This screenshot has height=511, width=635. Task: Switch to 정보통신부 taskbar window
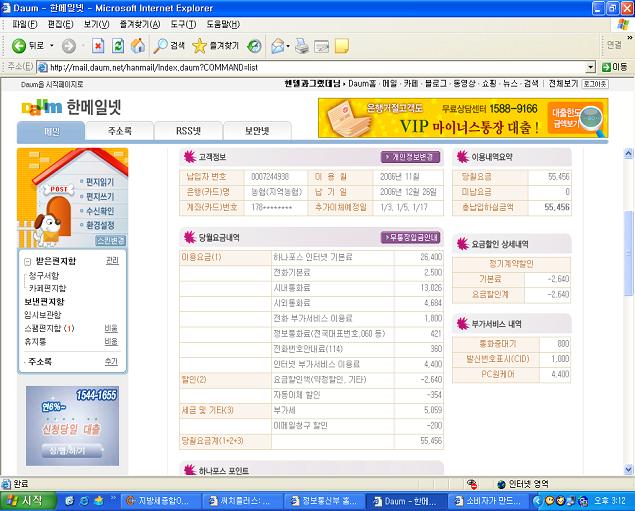coord(325,501)
